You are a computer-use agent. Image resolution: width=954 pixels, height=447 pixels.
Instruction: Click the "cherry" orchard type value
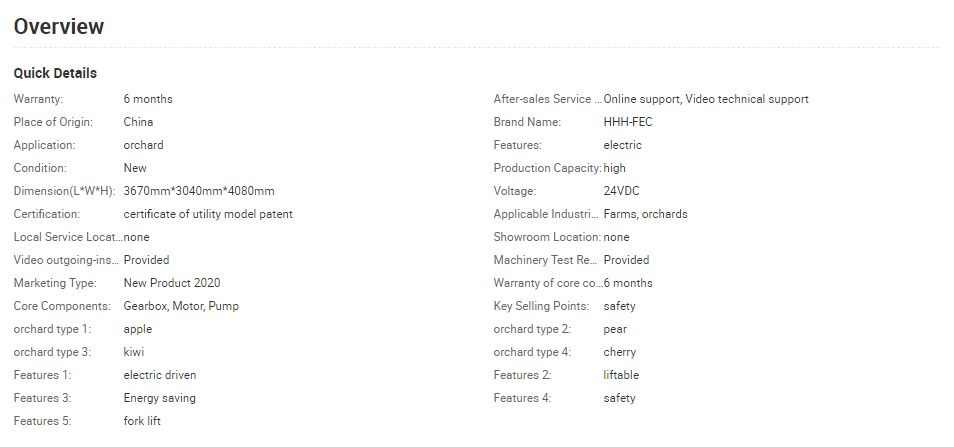620,352
